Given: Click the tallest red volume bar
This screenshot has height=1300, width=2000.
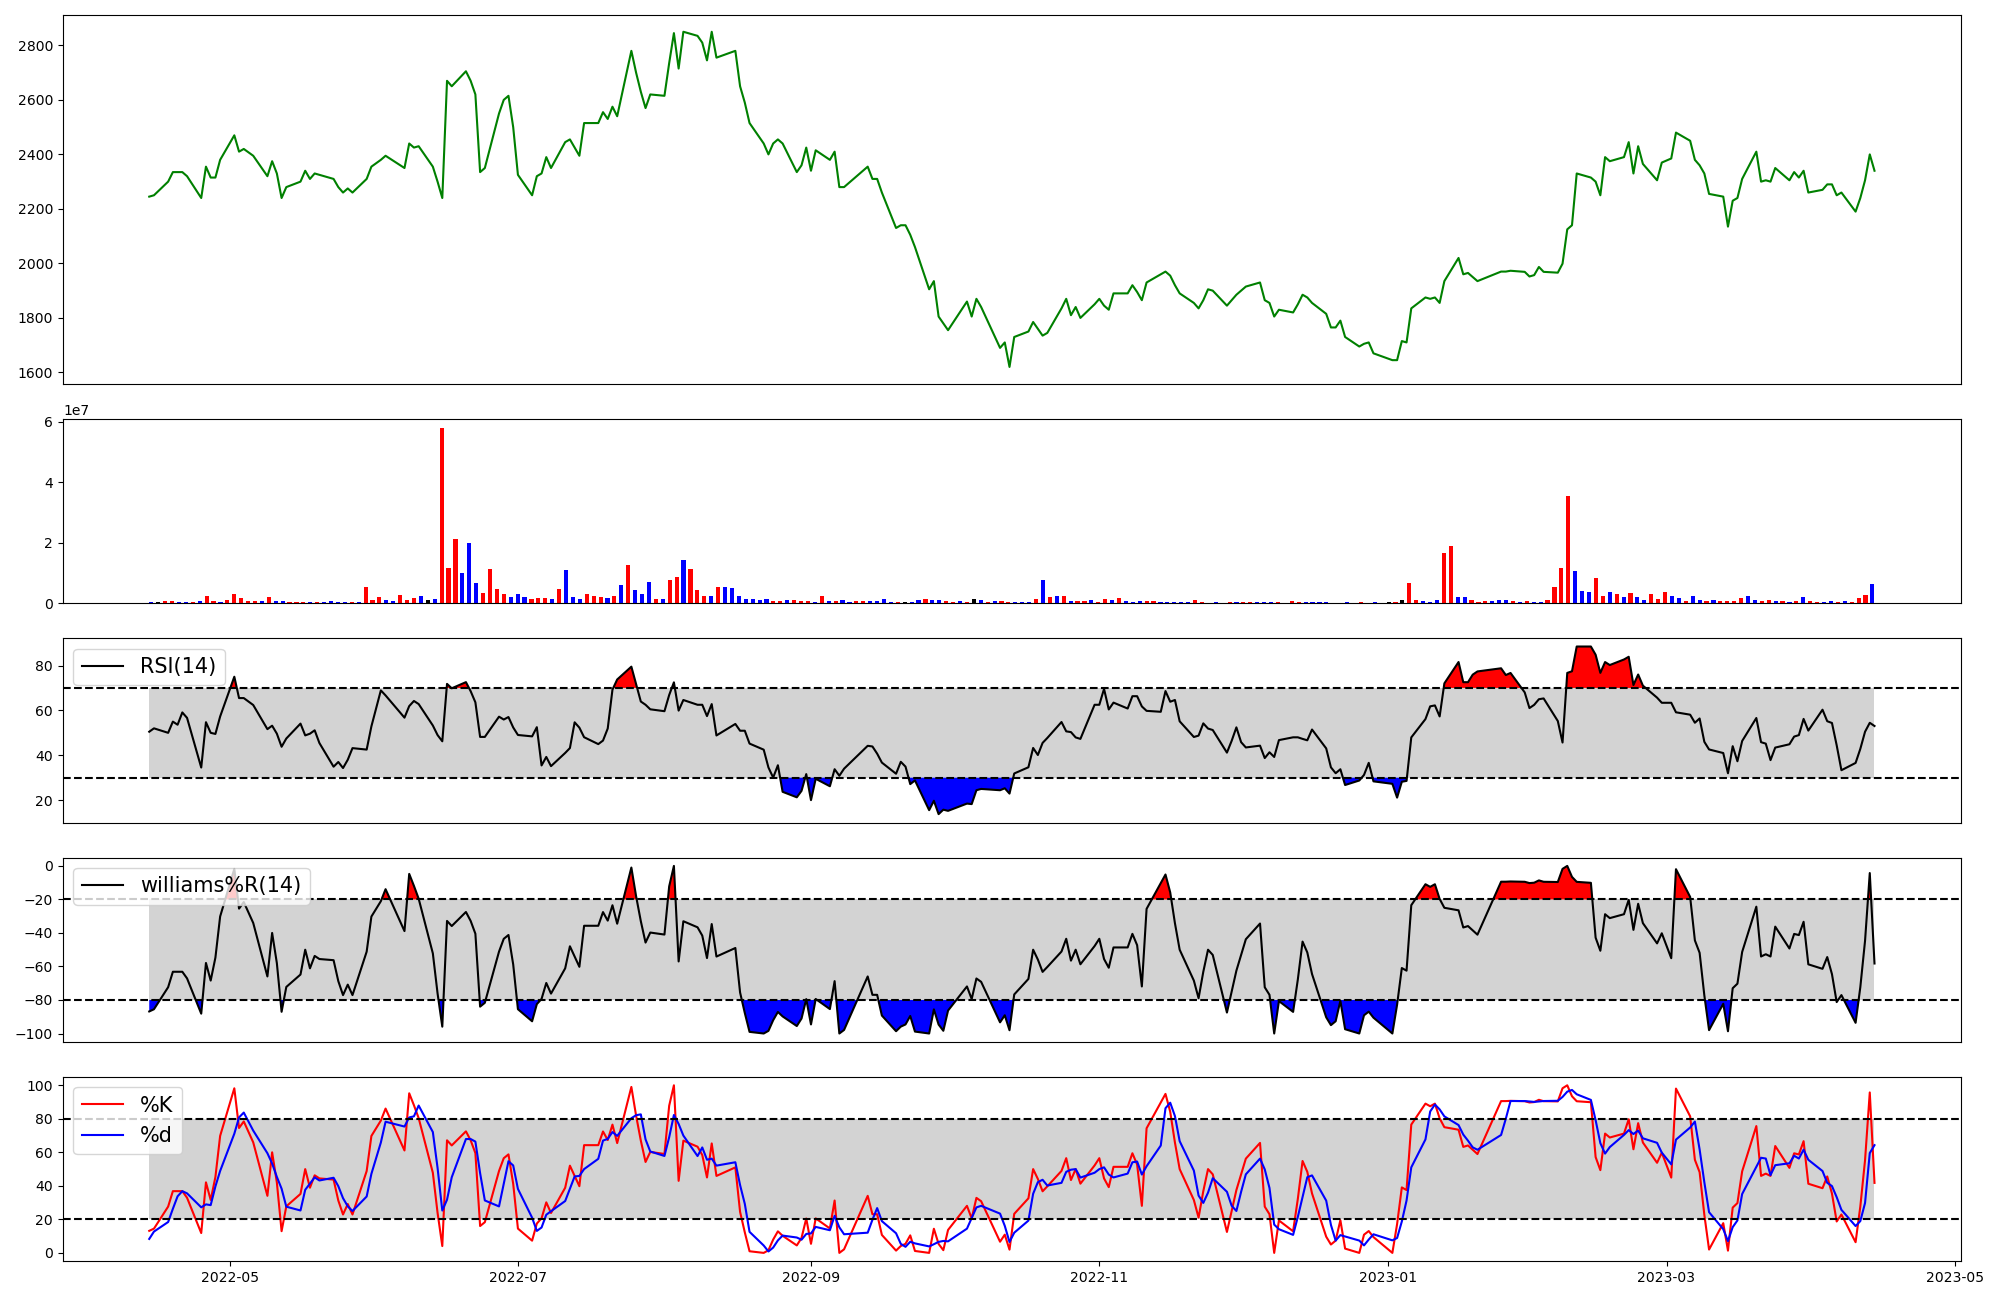Looking at the screenshot, I should (x=442, y=515).
